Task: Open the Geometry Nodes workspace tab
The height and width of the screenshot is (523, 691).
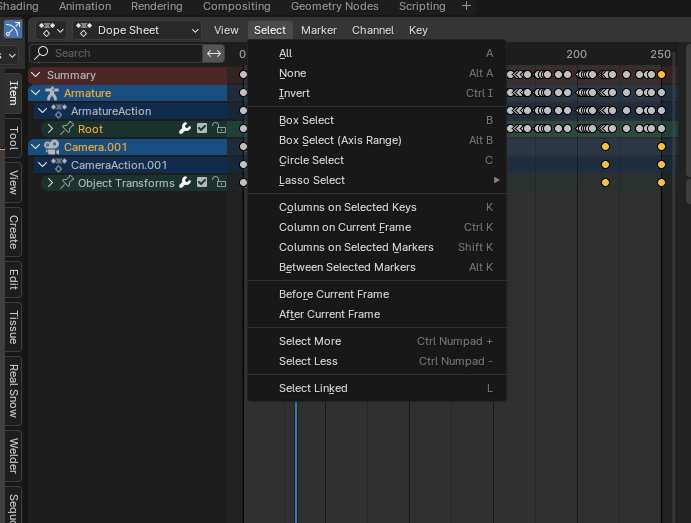Action: click(335, 6)
